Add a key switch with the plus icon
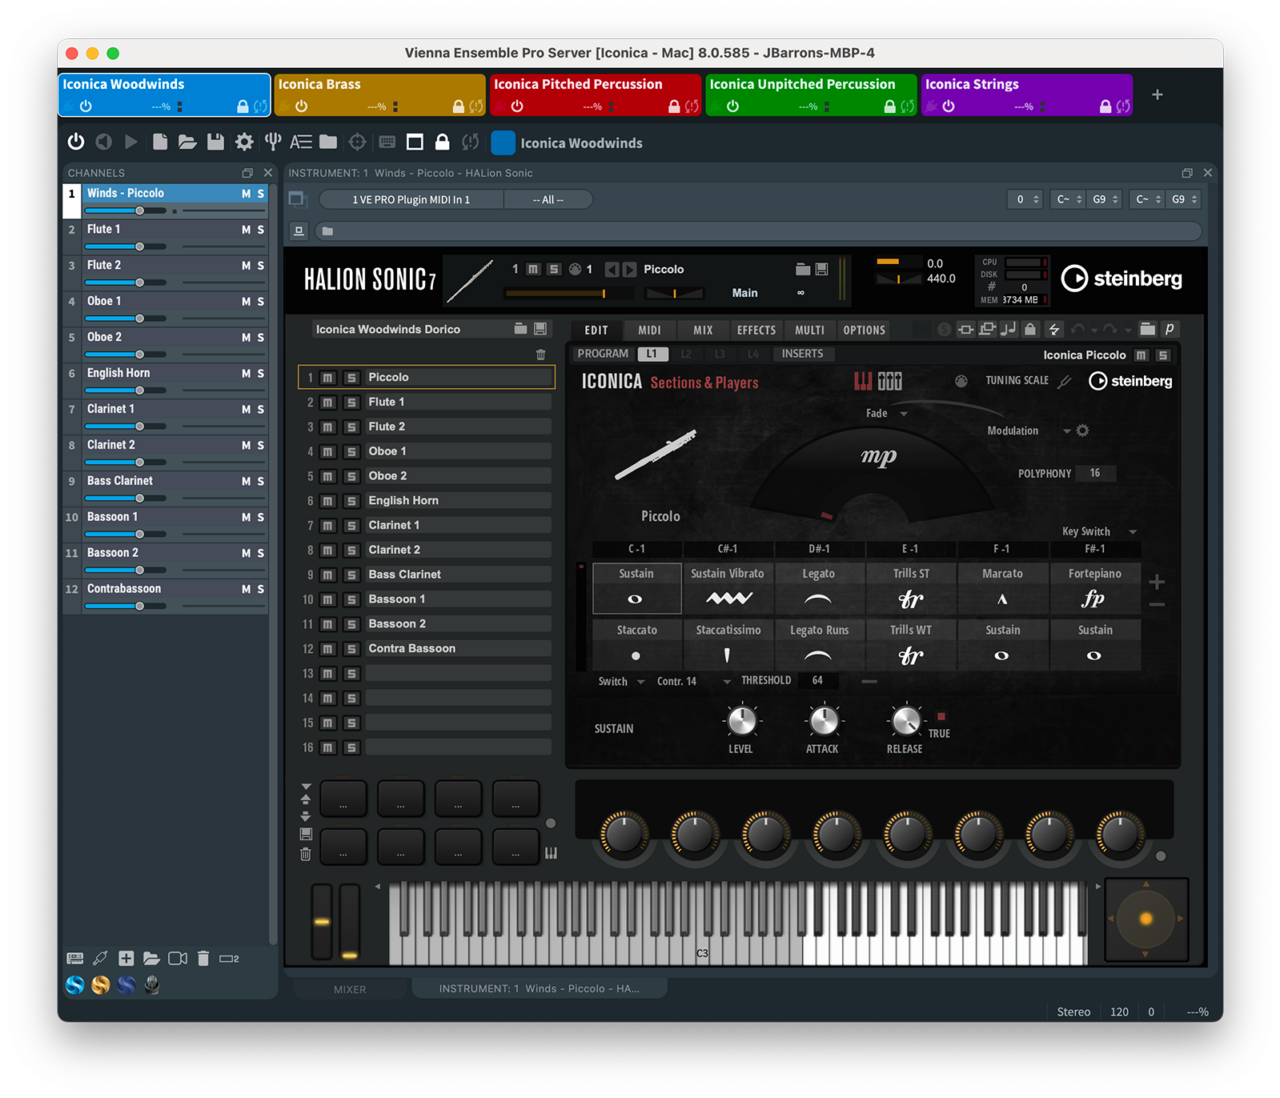Screen dimensions: 1280x1098 pos(1157,581)
